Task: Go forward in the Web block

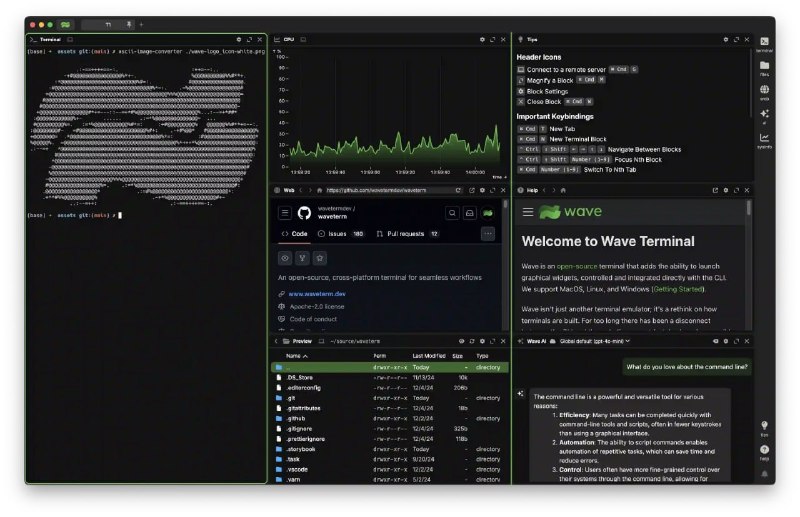Action: [310, 190]
